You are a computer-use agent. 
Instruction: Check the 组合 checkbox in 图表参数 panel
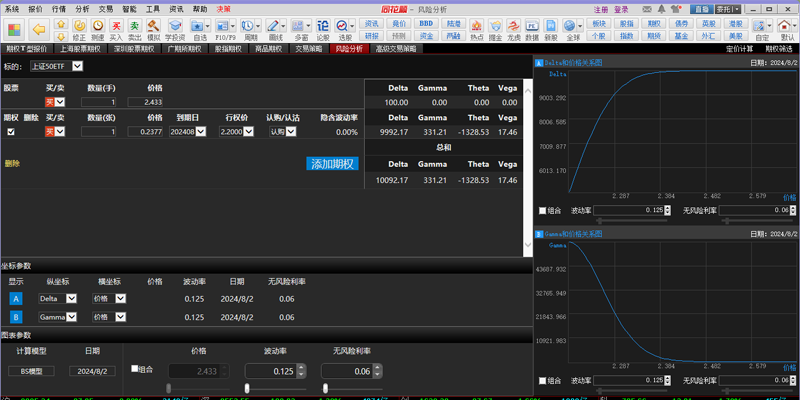tap(135, 369)
